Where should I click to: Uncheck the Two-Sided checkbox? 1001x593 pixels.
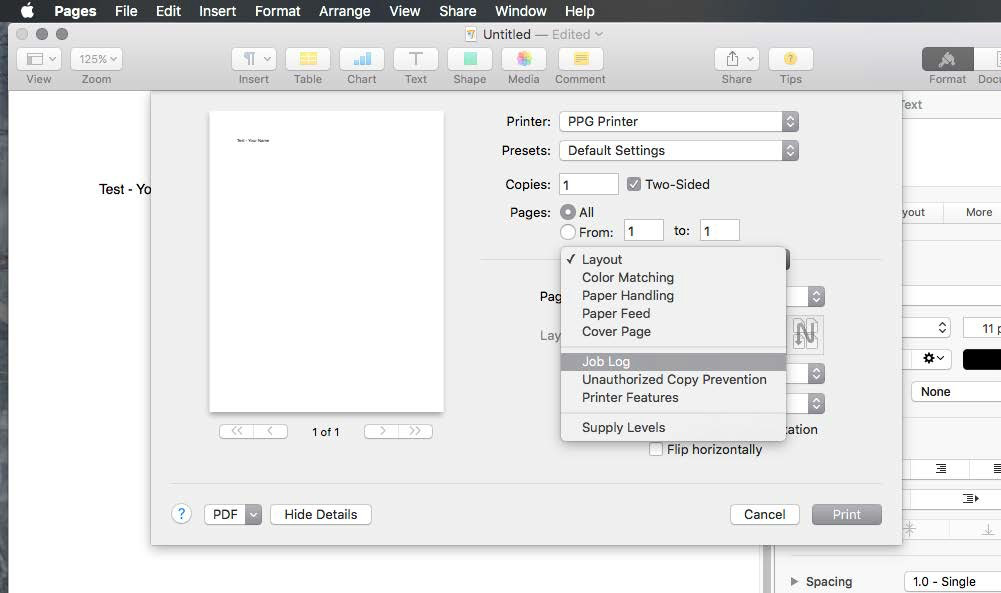[x=633, y=184]
